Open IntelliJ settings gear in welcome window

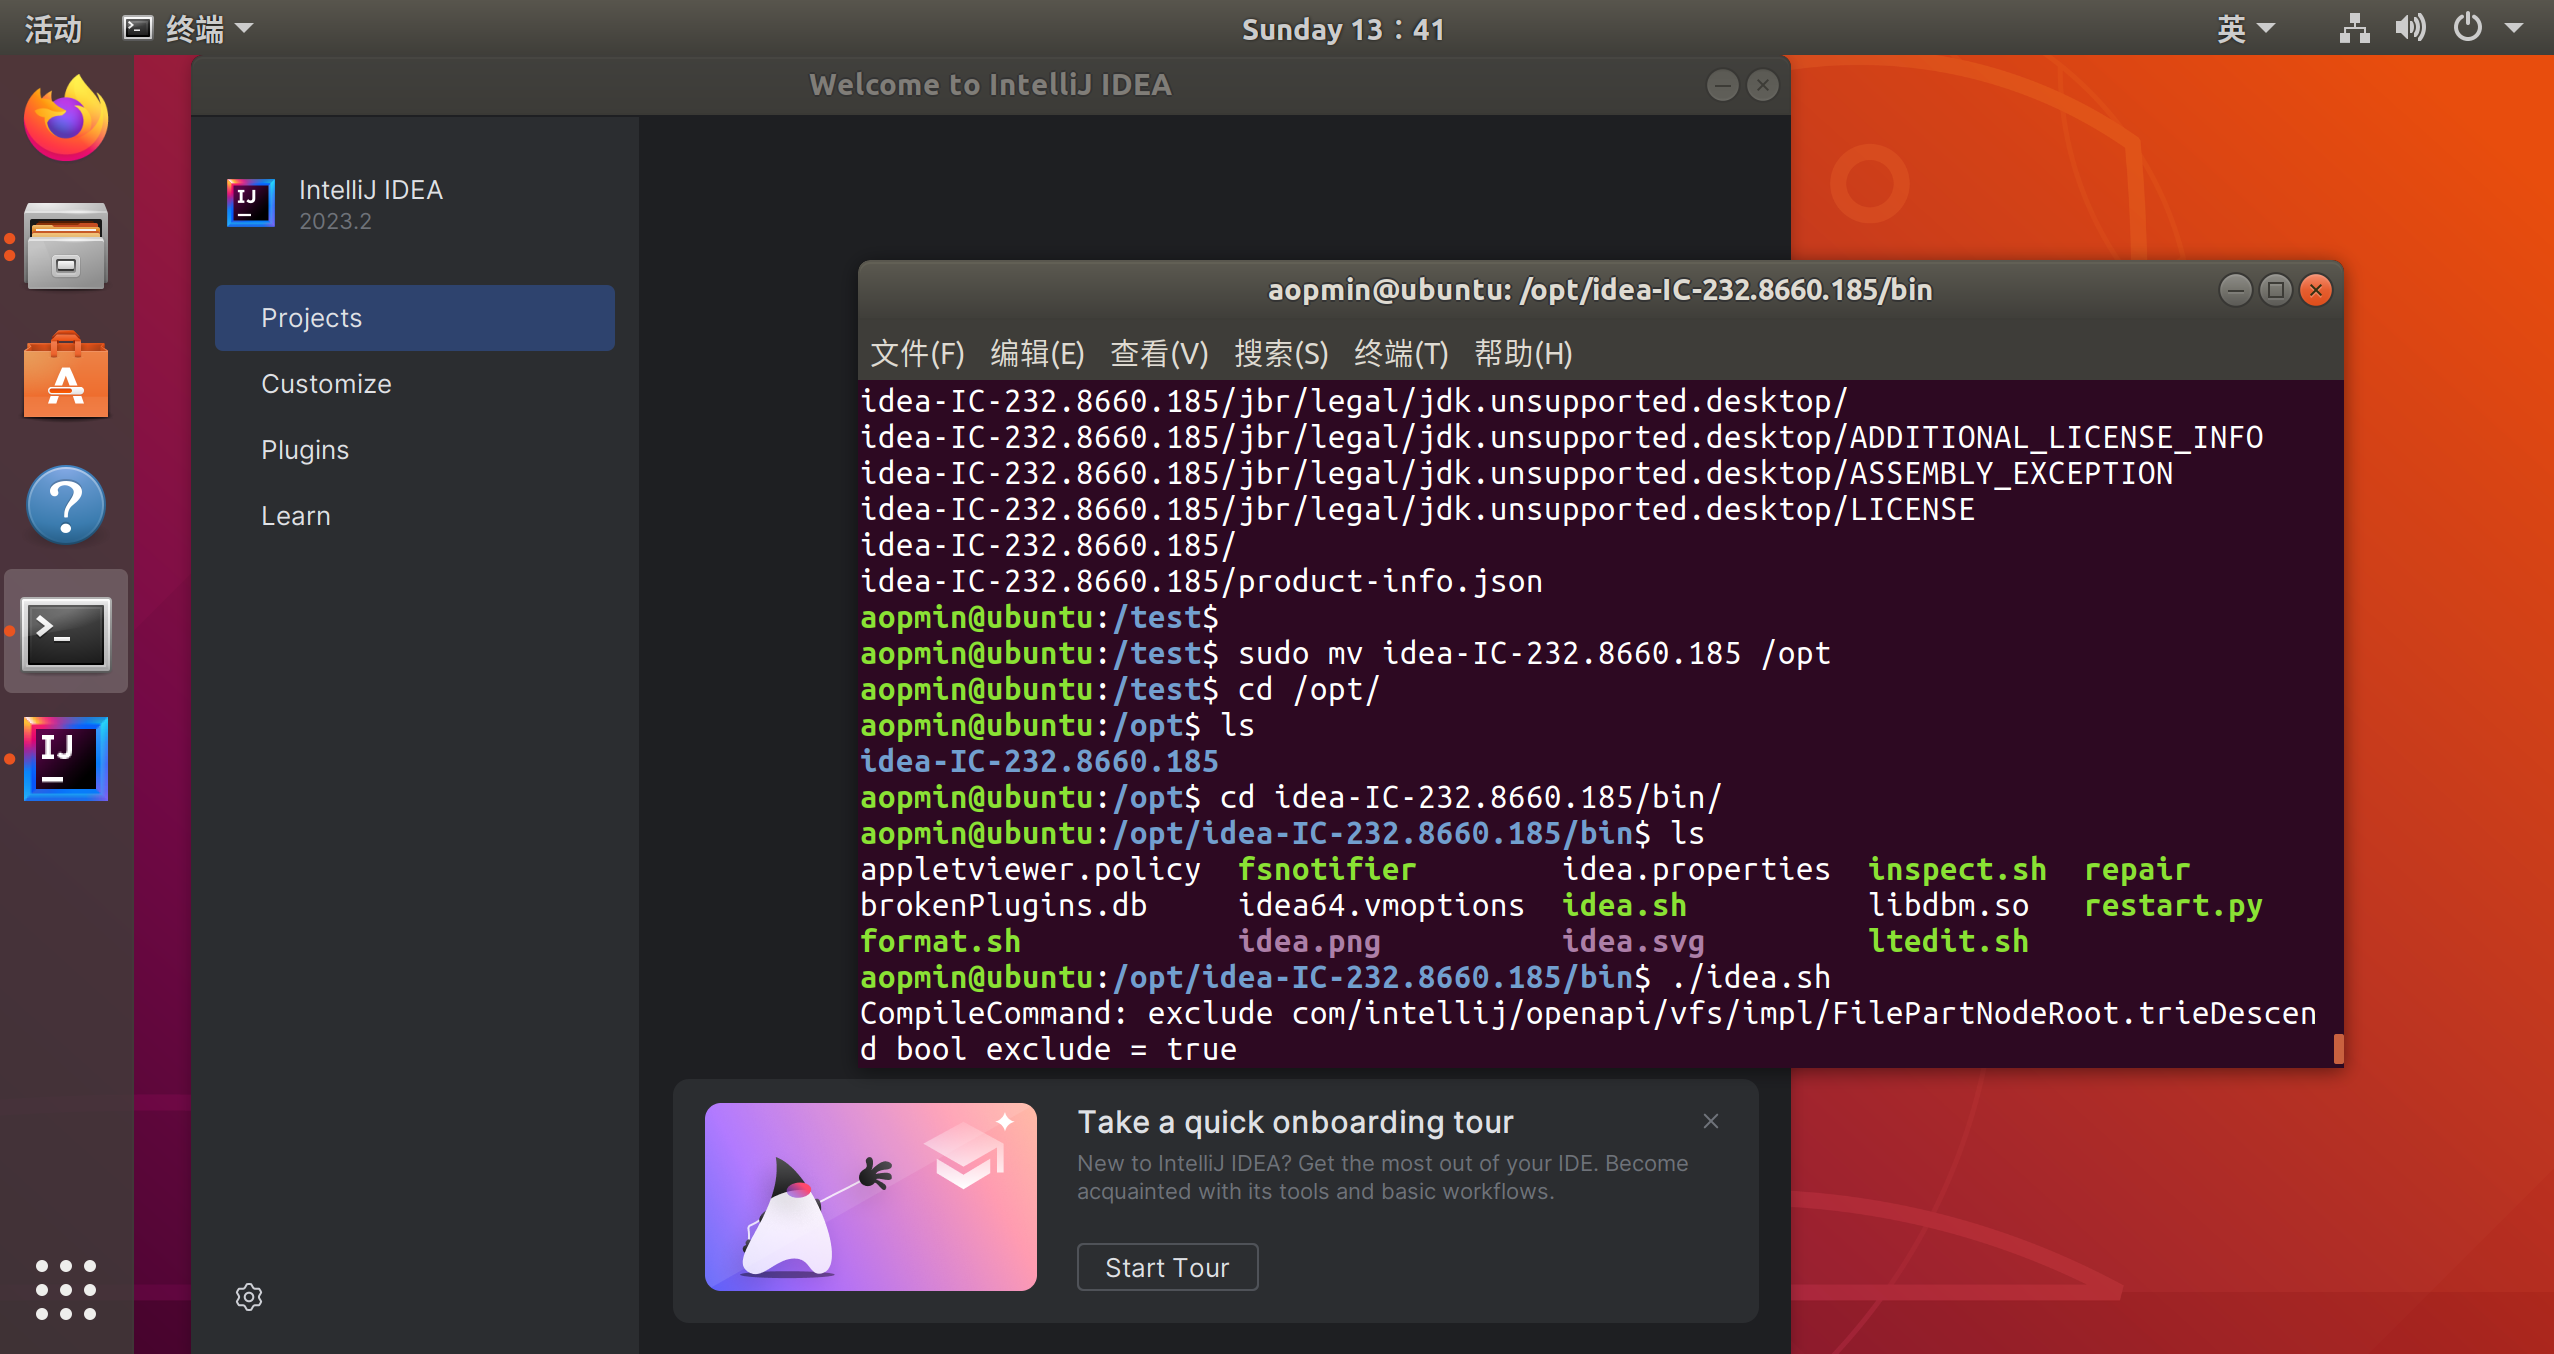[249, 1297]
